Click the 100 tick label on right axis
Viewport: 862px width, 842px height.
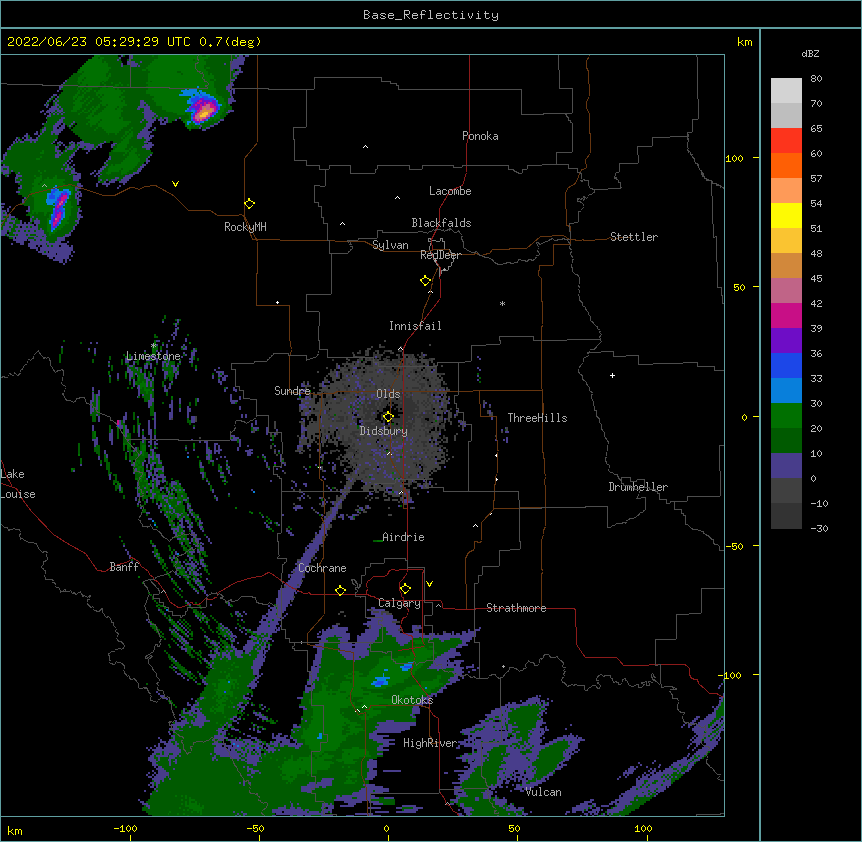[734, 158]
